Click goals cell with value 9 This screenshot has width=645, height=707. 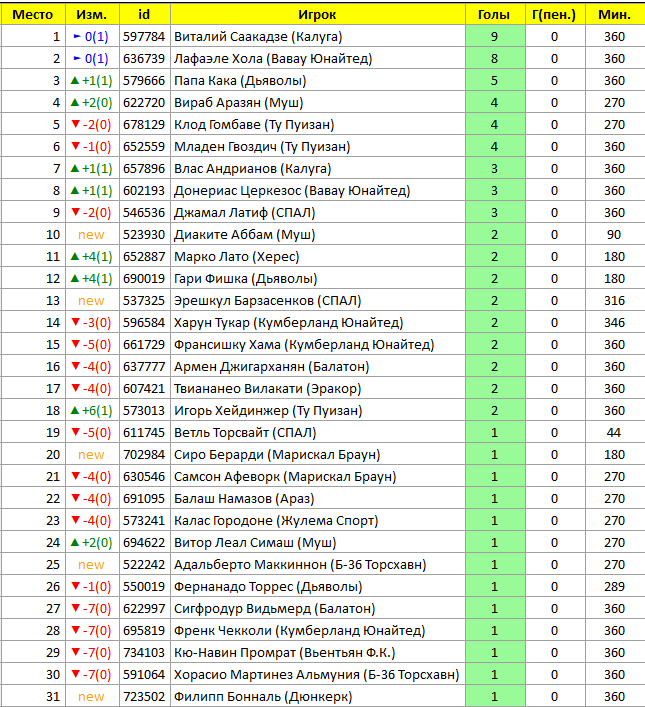pos(495,37)
